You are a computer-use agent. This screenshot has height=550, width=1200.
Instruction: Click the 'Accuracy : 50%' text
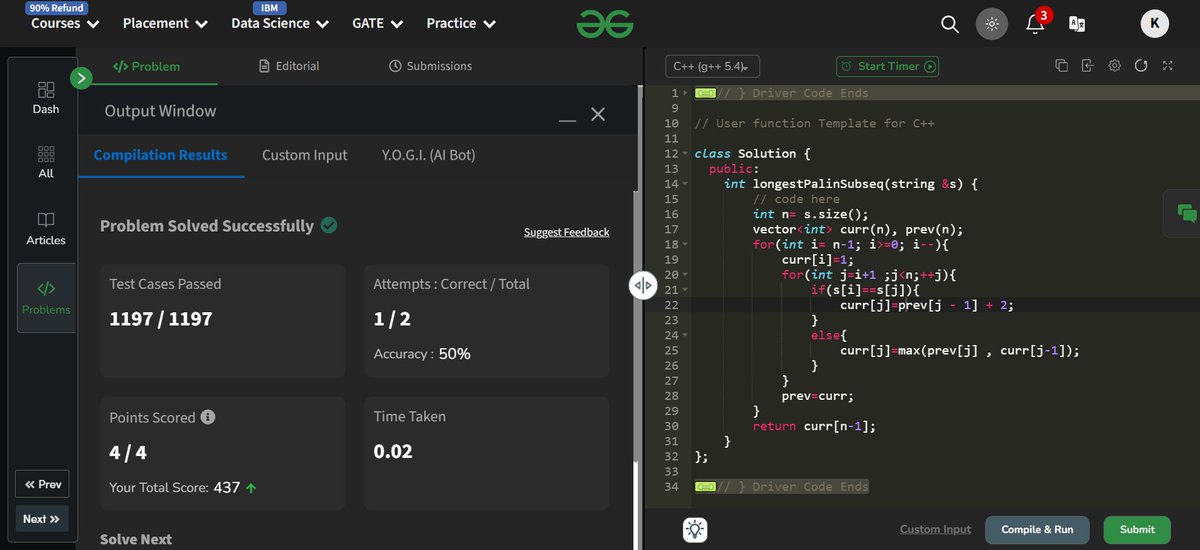(422, 354)
